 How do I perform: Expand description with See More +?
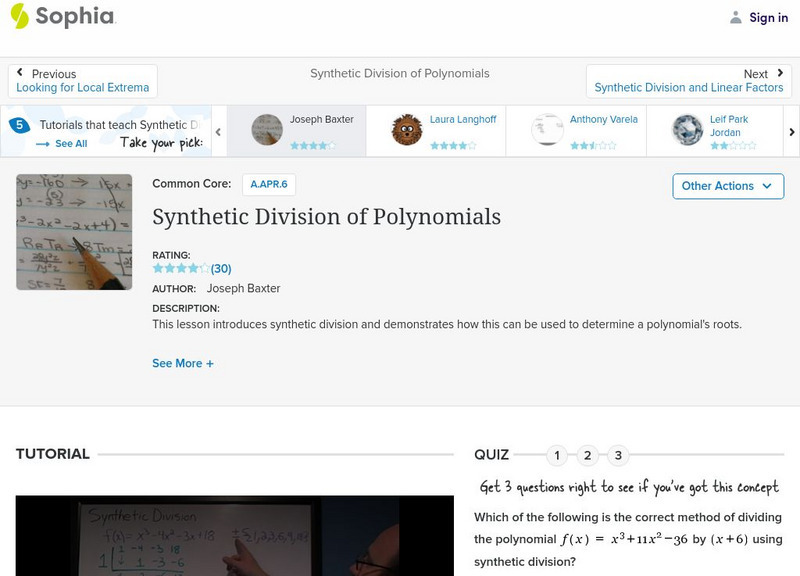[x=183, y=364]
